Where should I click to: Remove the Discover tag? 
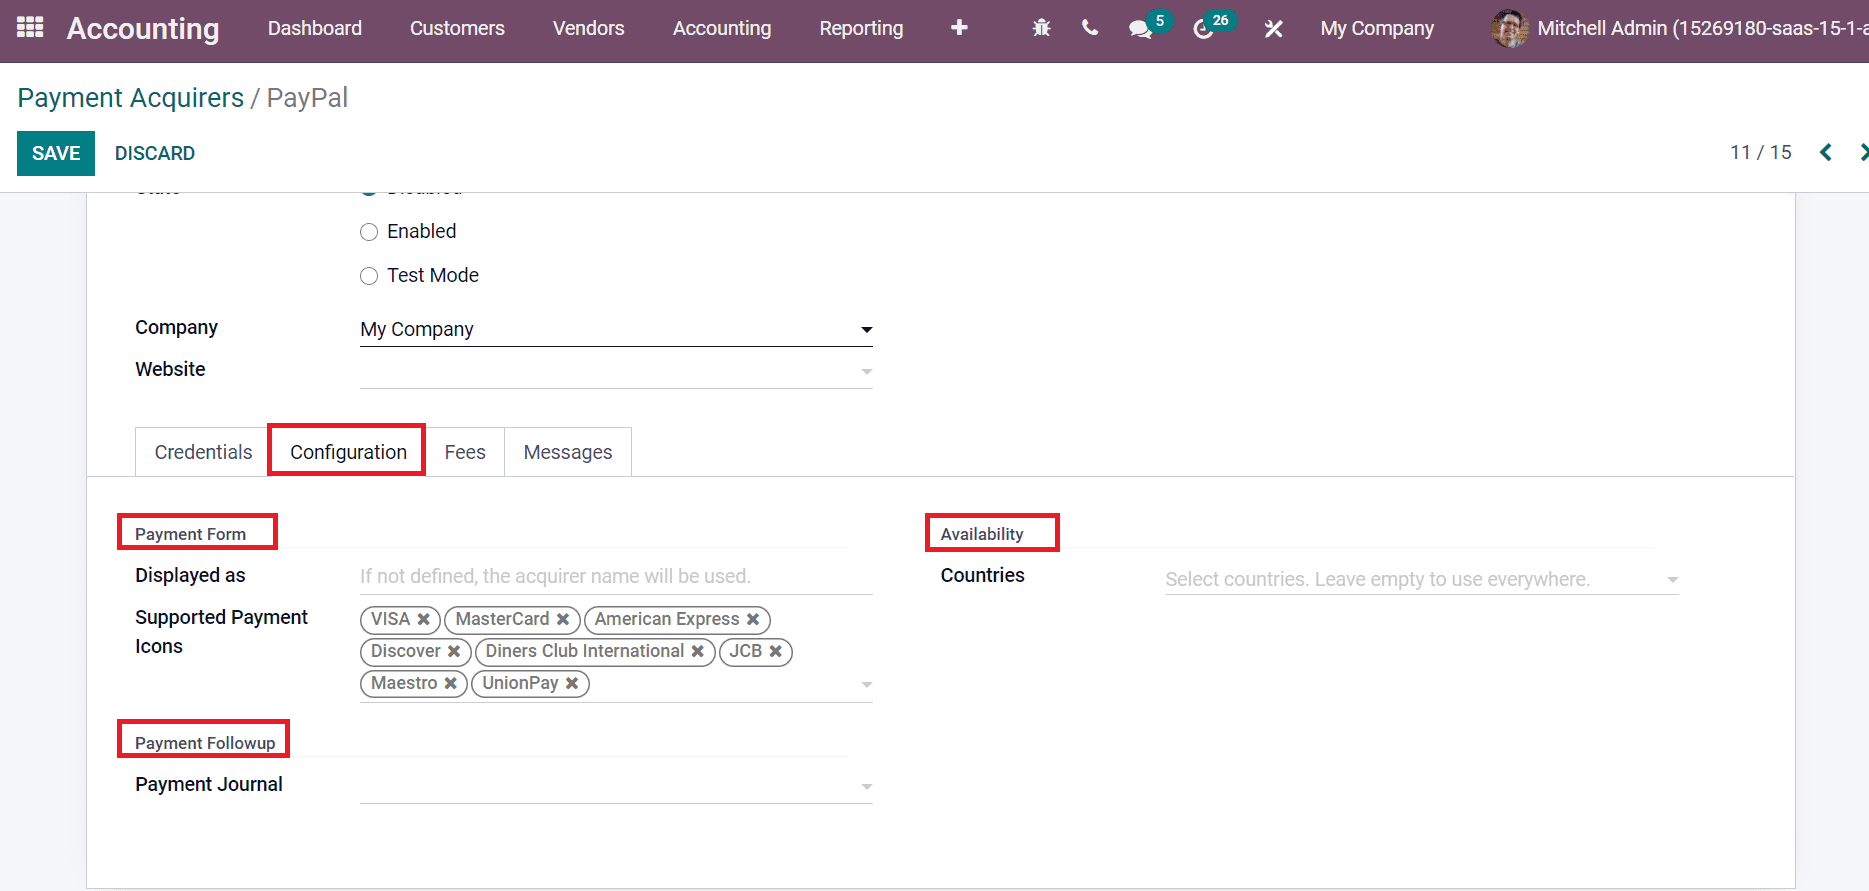point(454,651)
